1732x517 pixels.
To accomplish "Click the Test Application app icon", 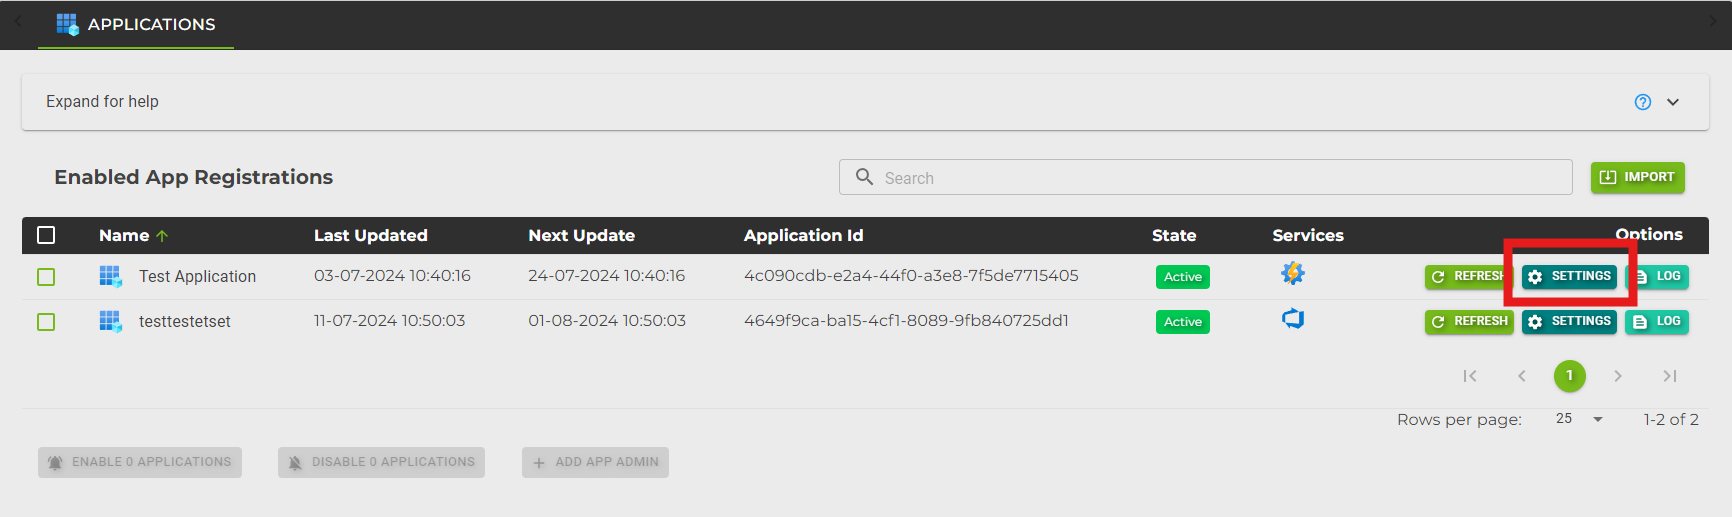I will coord(110,276).
